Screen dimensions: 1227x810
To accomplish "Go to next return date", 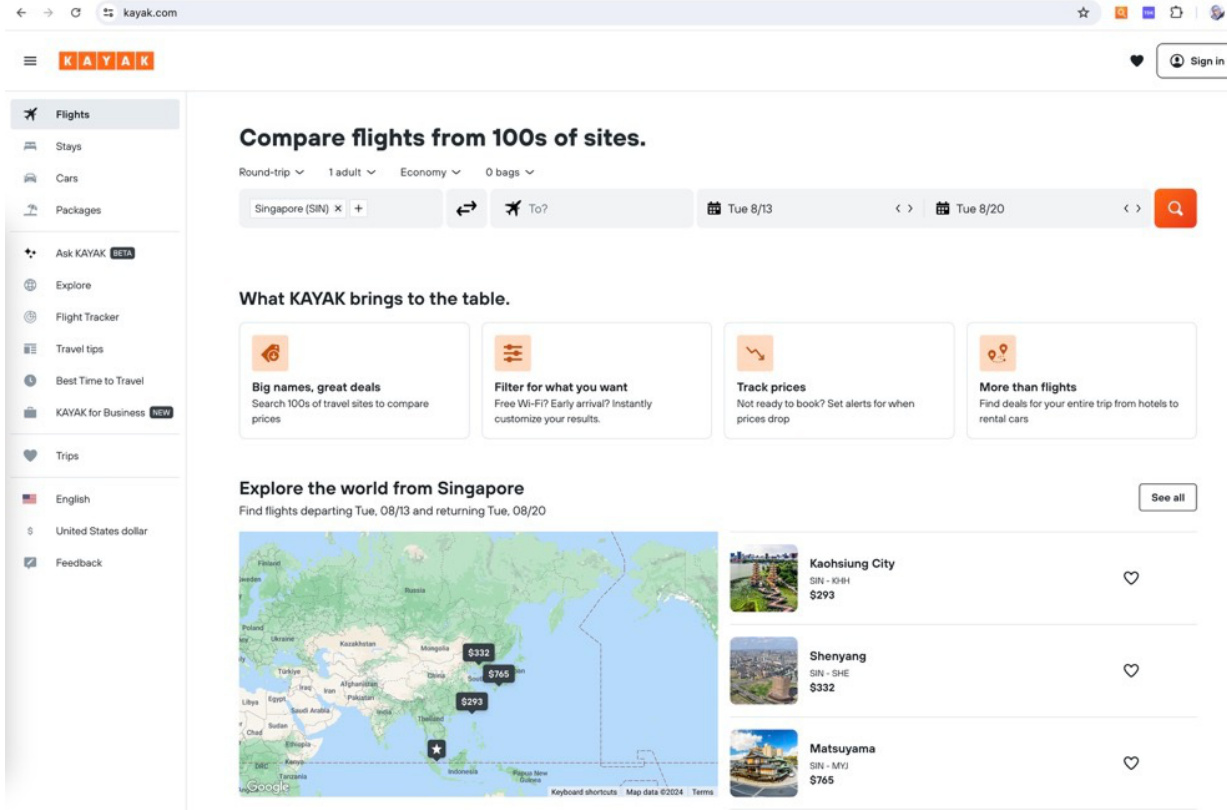I will (1138, 209).
